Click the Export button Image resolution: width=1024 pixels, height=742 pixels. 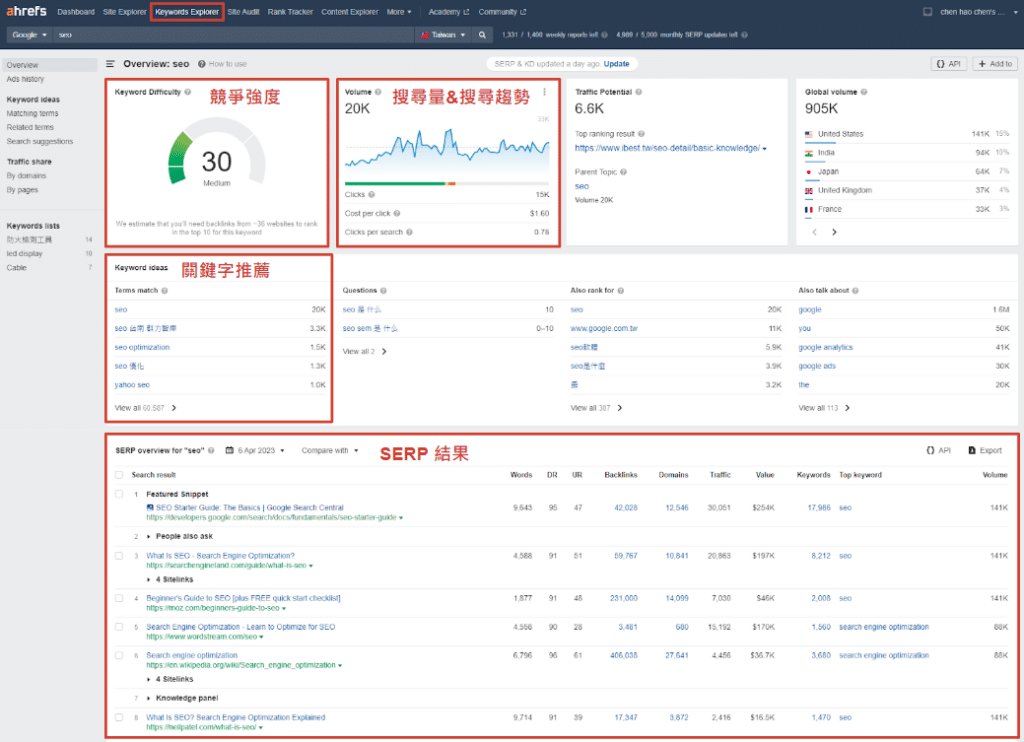tap(985, 451)
